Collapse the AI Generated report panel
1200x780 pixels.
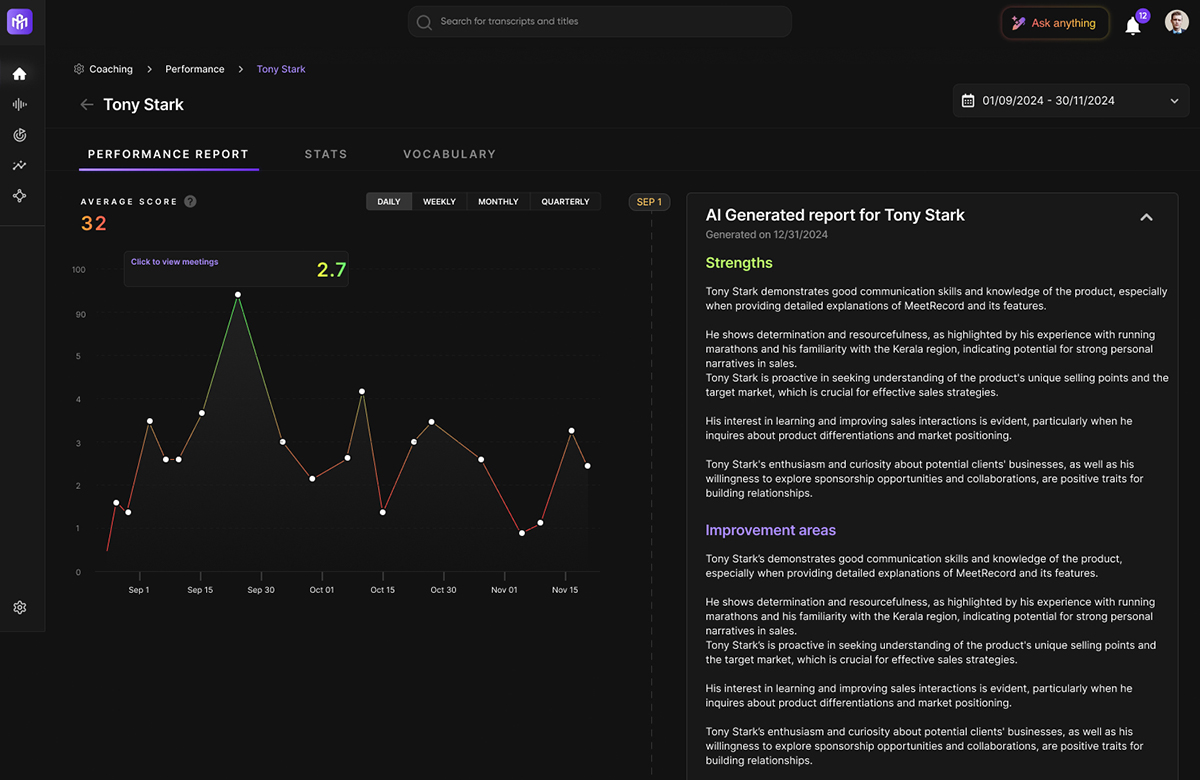[x=1146, y=217]
